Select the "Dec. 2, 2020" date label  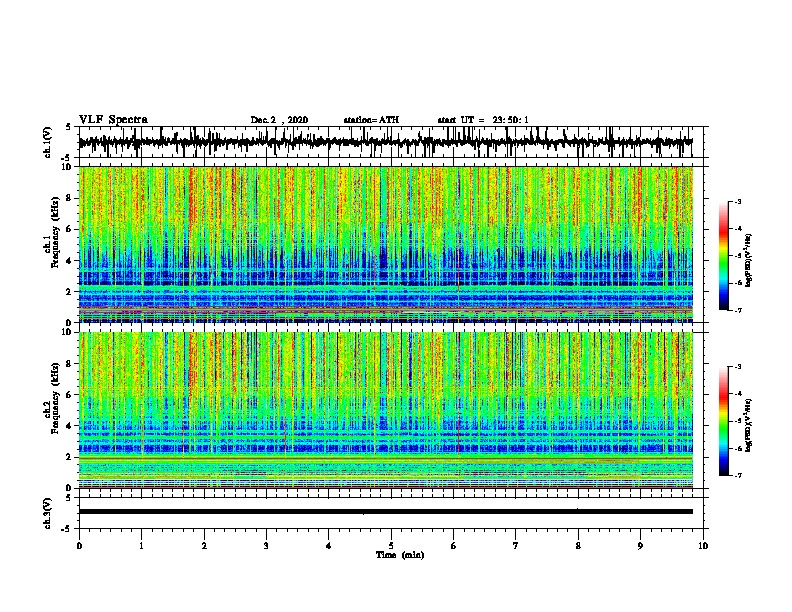279,120
